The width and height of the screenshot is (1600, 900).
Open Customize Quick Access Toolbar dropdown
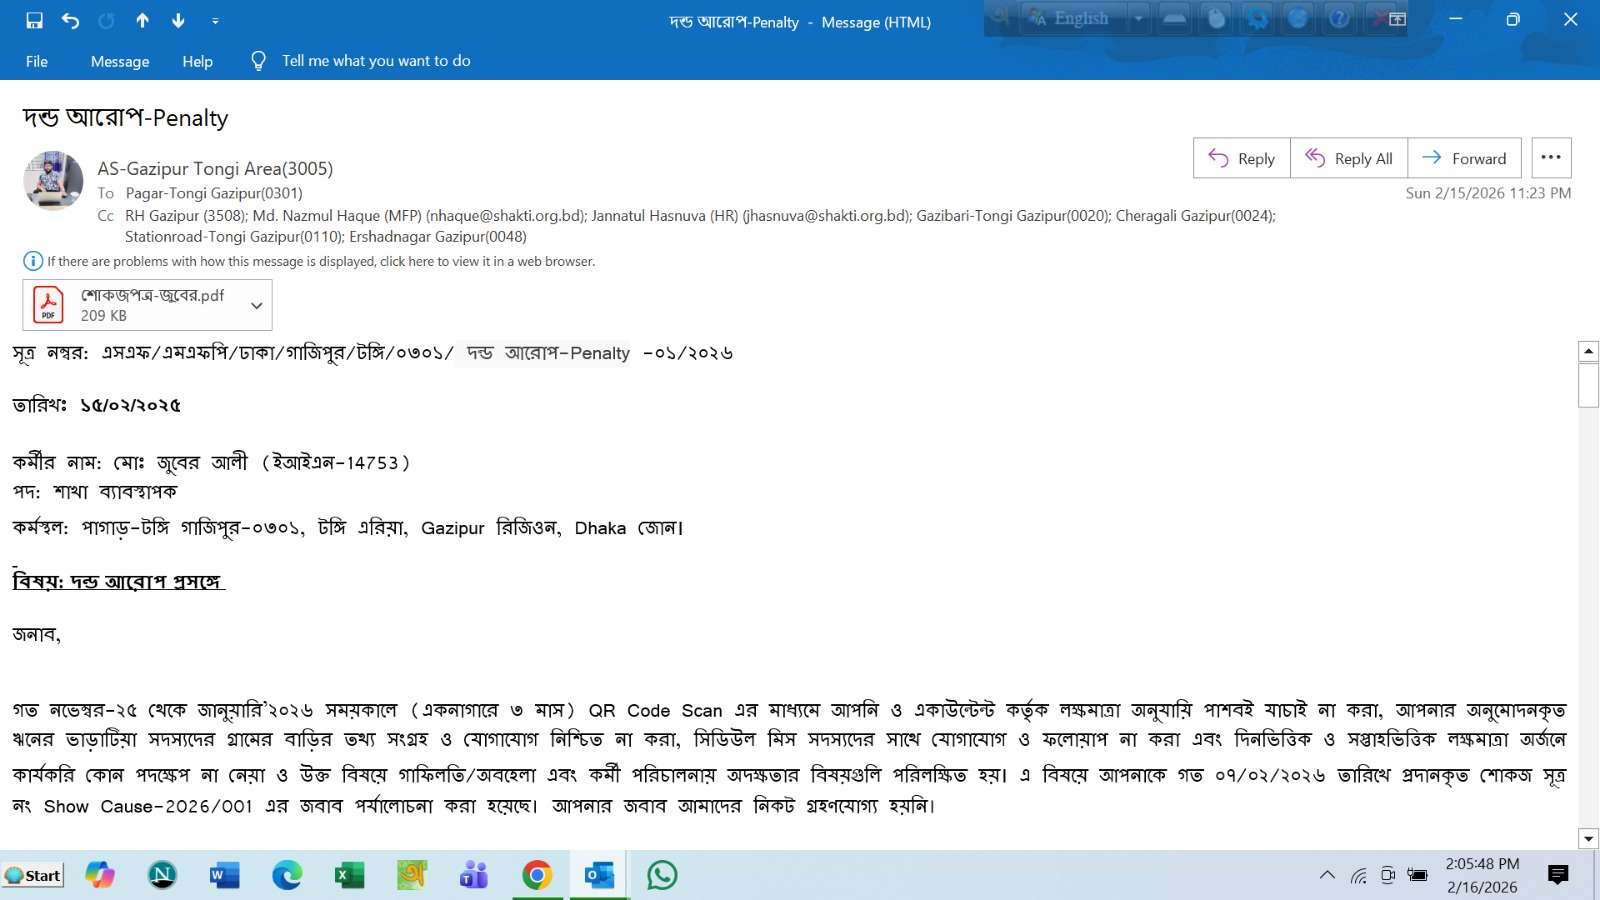click(x=215, y=21)
